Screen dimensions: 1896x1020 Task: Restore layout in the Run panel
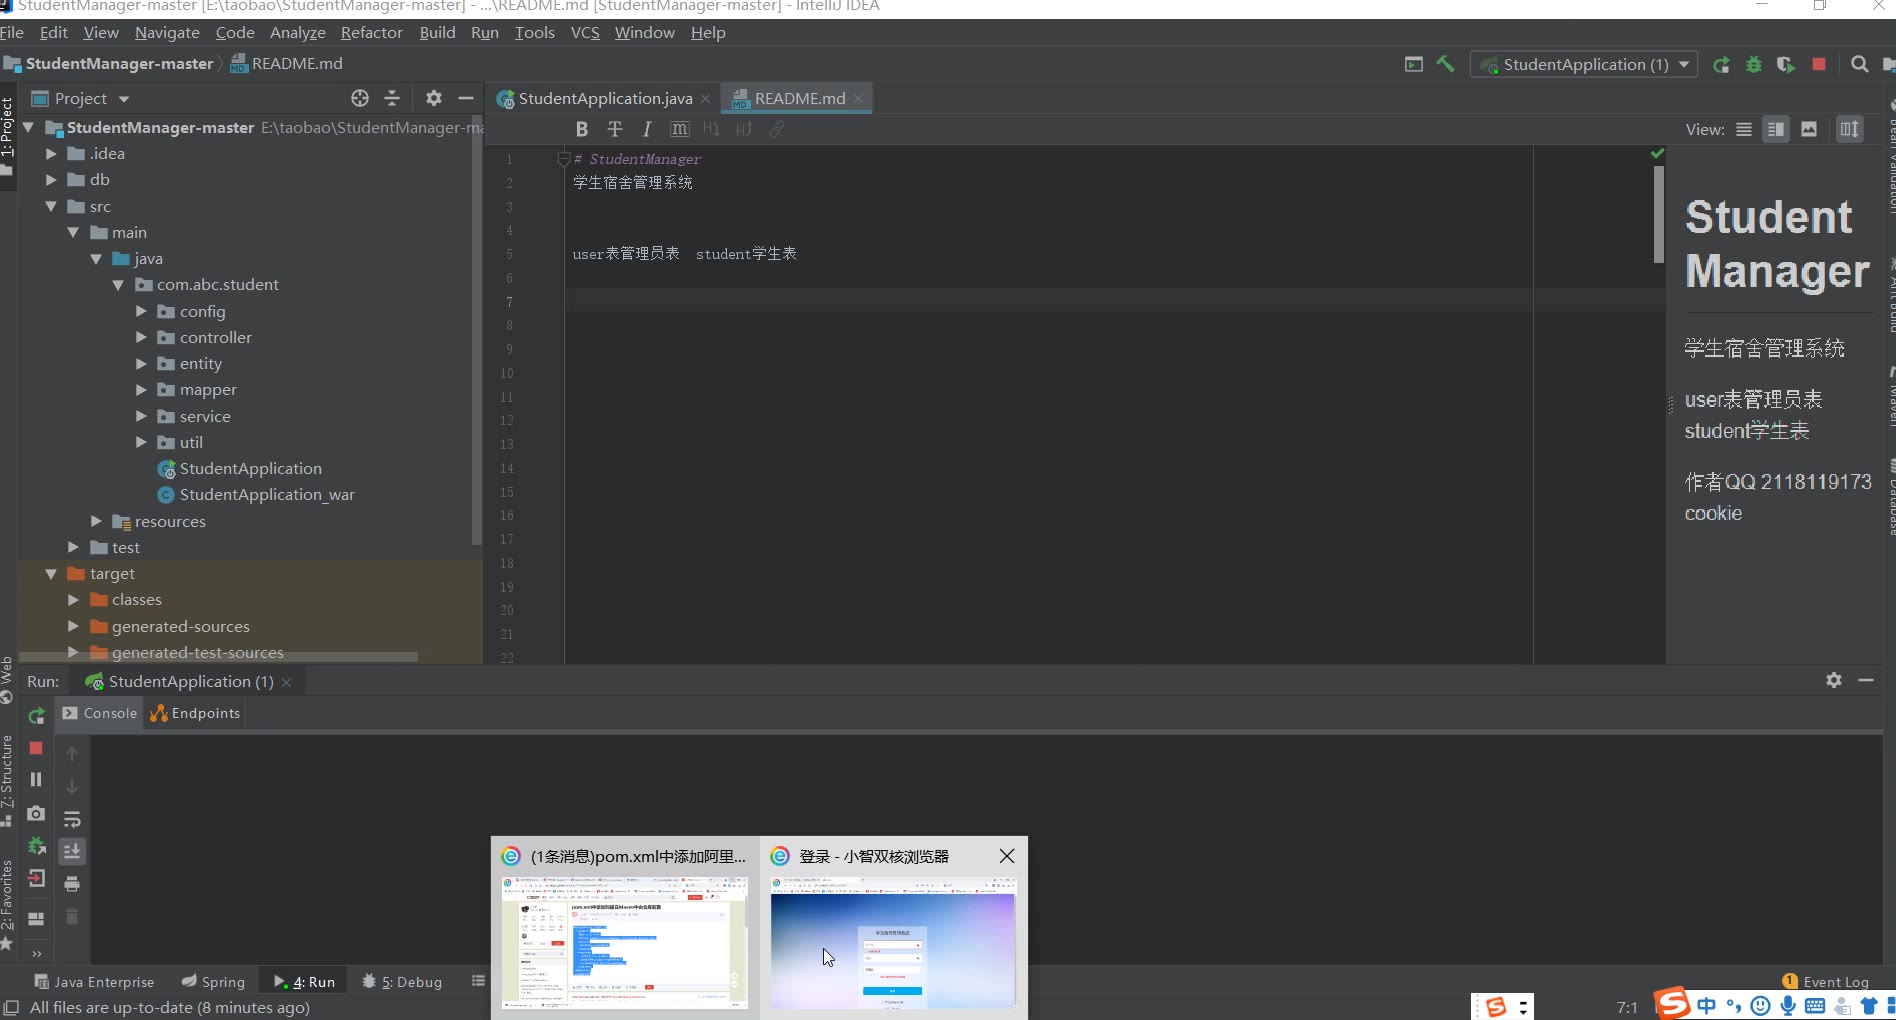tap(36, 918)
